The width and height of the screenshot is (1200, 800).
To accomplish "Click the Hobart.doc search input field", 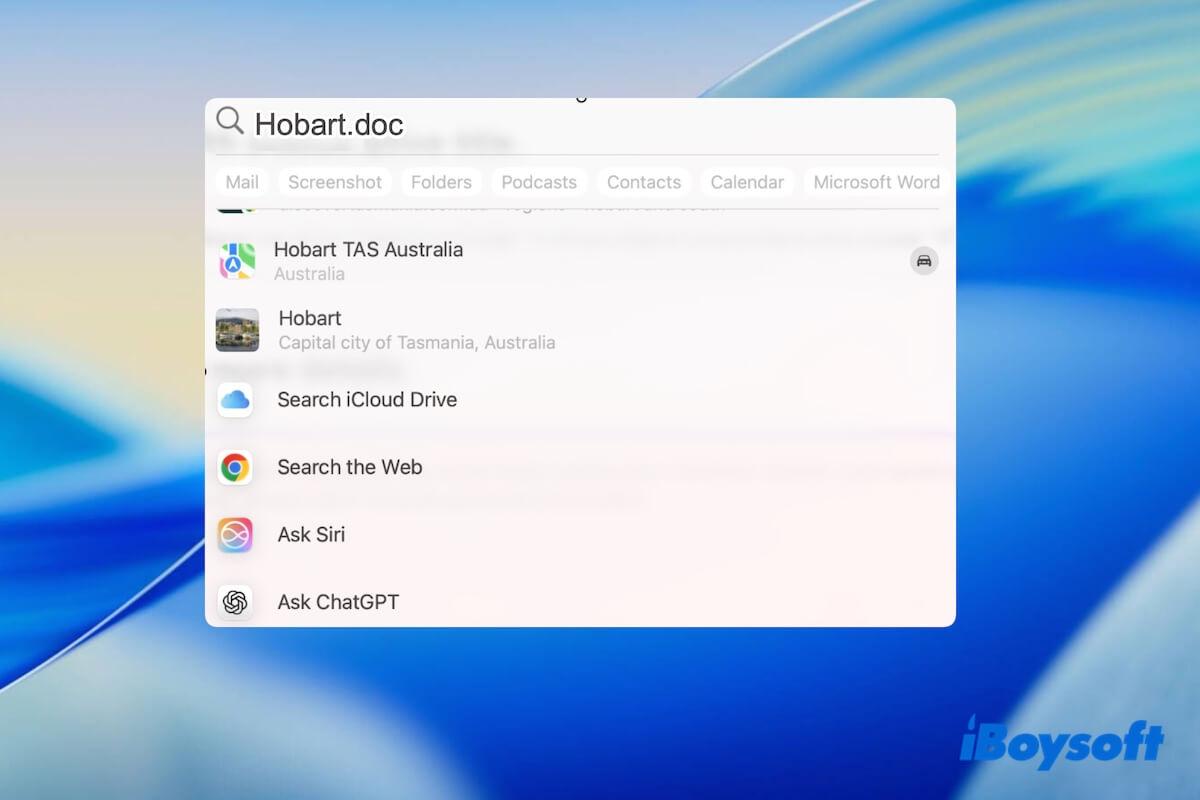I will click(x=330, y=123).
